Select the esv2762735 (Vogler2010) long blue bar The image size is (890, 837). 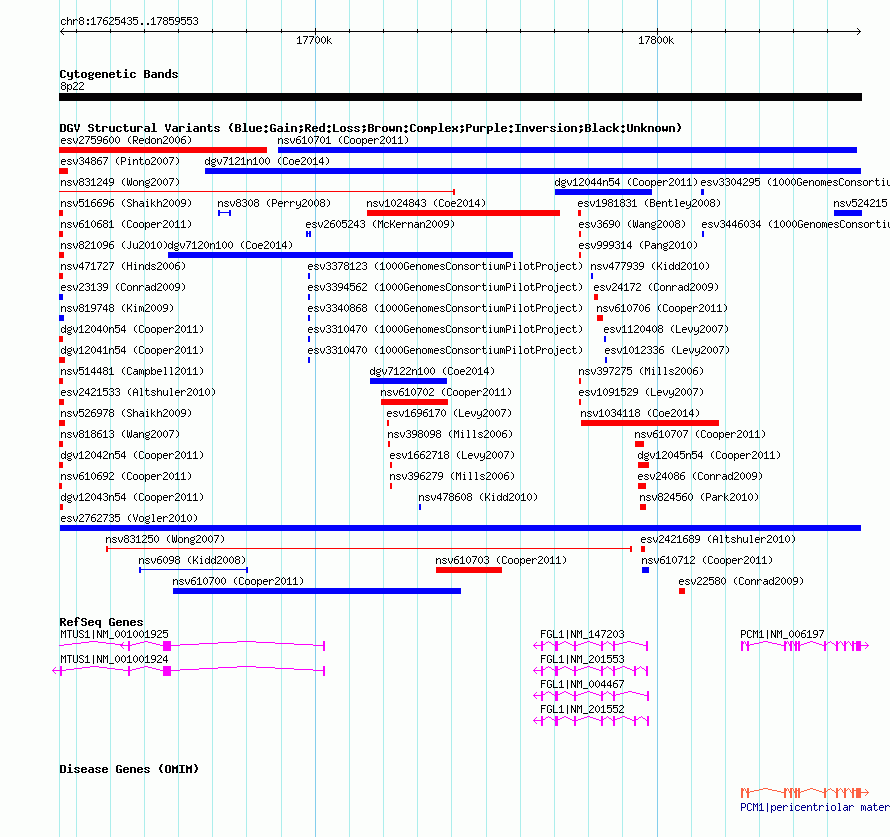pos(460,528)
